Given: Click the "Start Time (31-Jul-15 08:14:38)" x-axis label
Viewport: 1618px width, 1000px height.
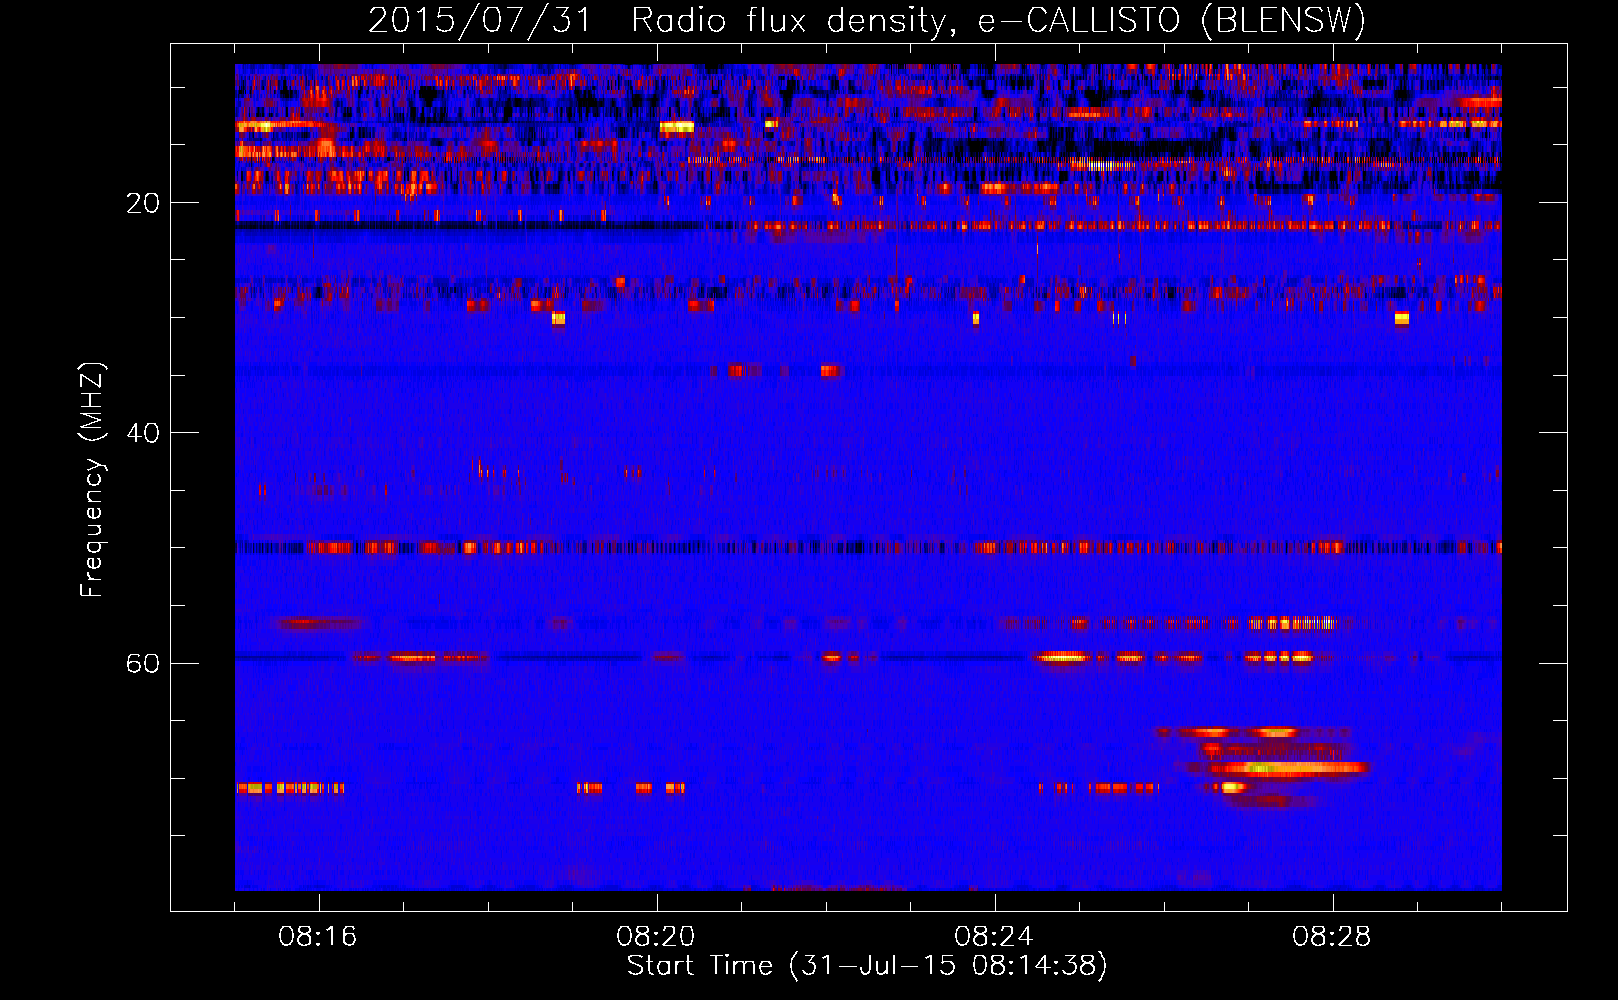Looking at the screenshot, I should tap(867, 966).
